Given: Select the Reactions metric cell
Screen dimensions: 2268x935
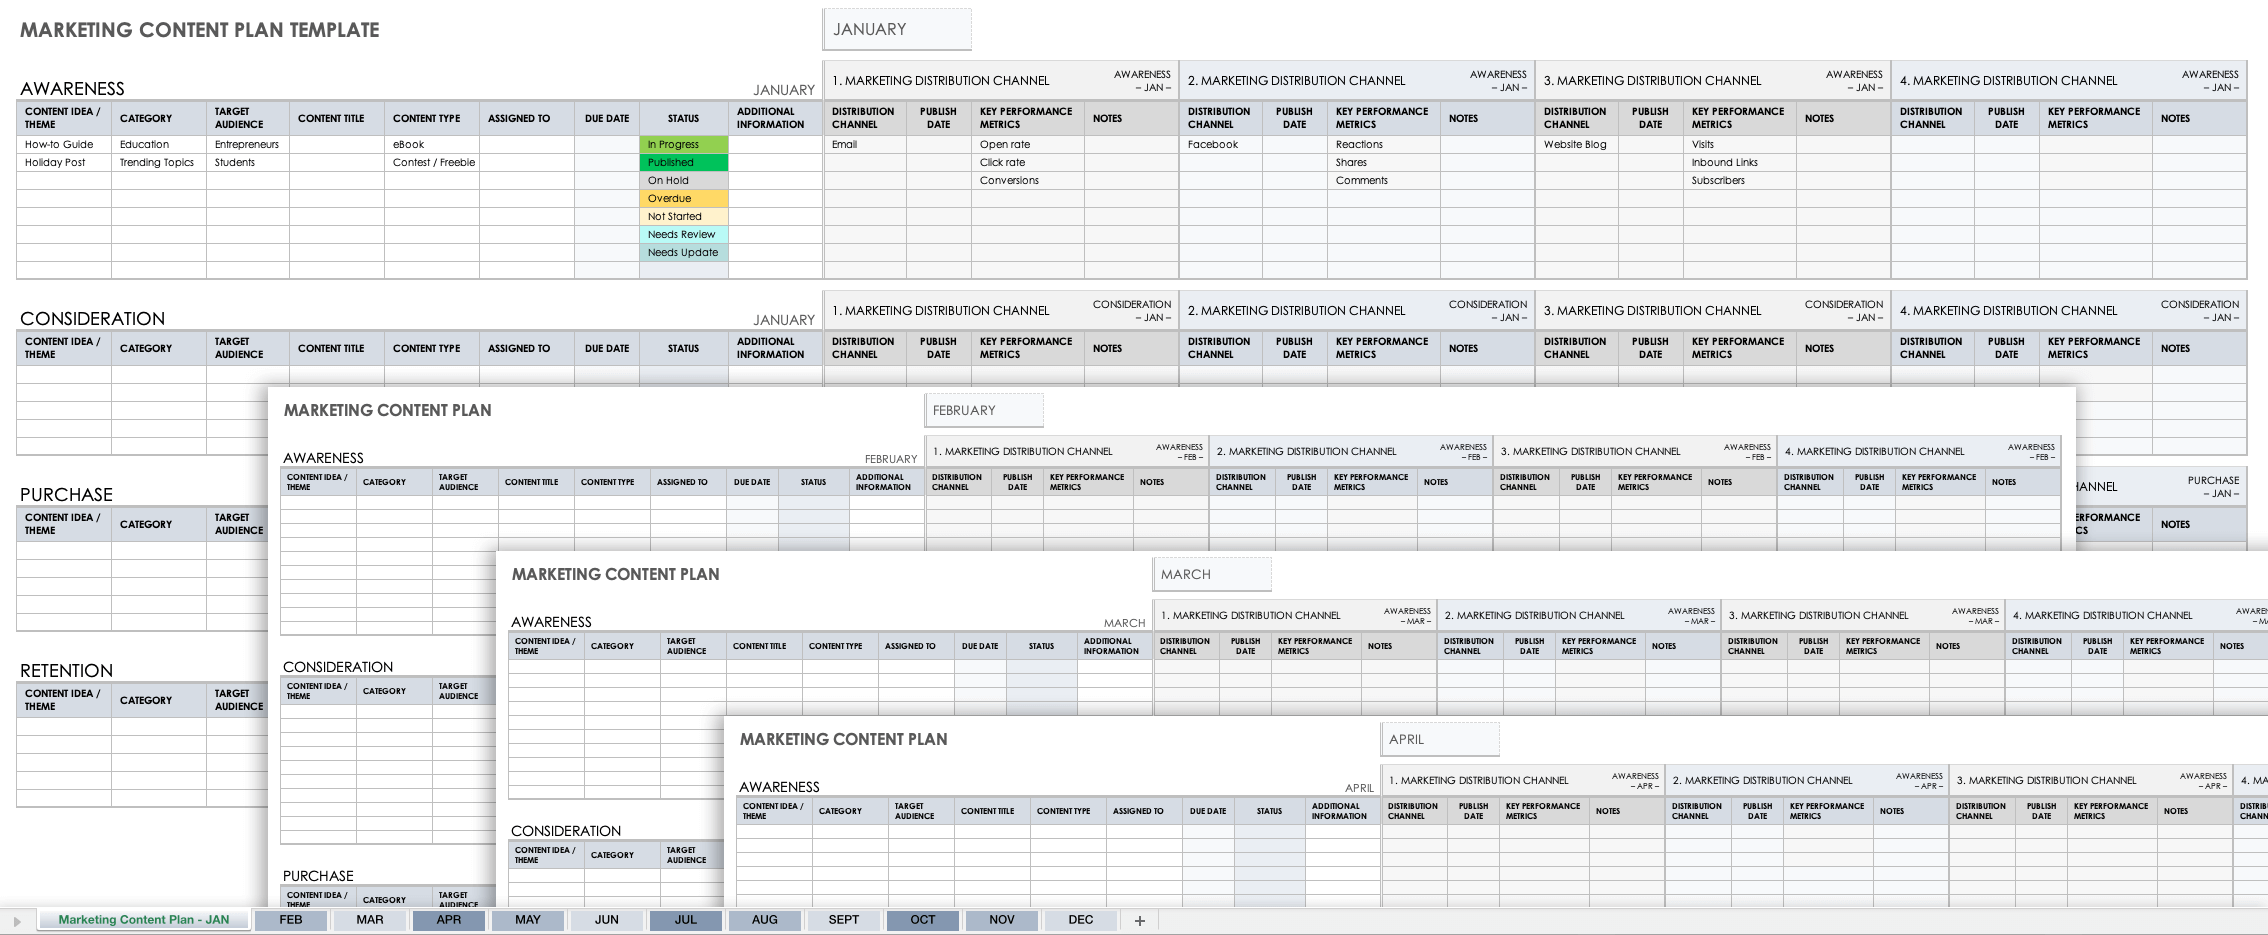Looking at the screenshot, I should click(1384, 145).
